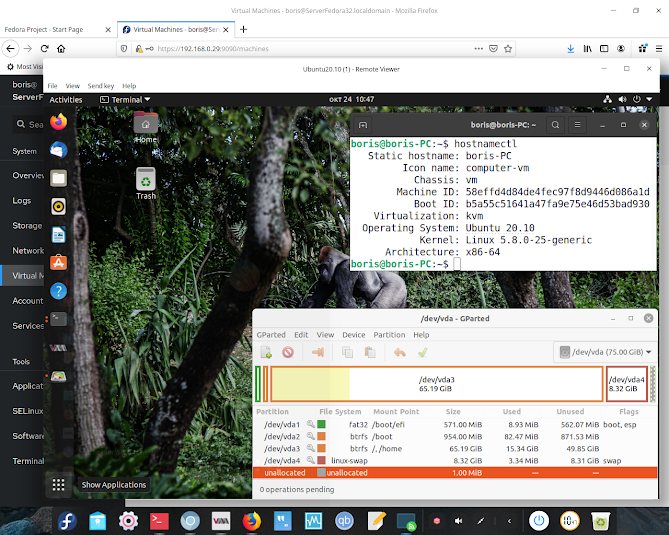Click the GParted Undo last operation icon
Image resolution: width=669 pixels, height=535 pixels.
400,352
